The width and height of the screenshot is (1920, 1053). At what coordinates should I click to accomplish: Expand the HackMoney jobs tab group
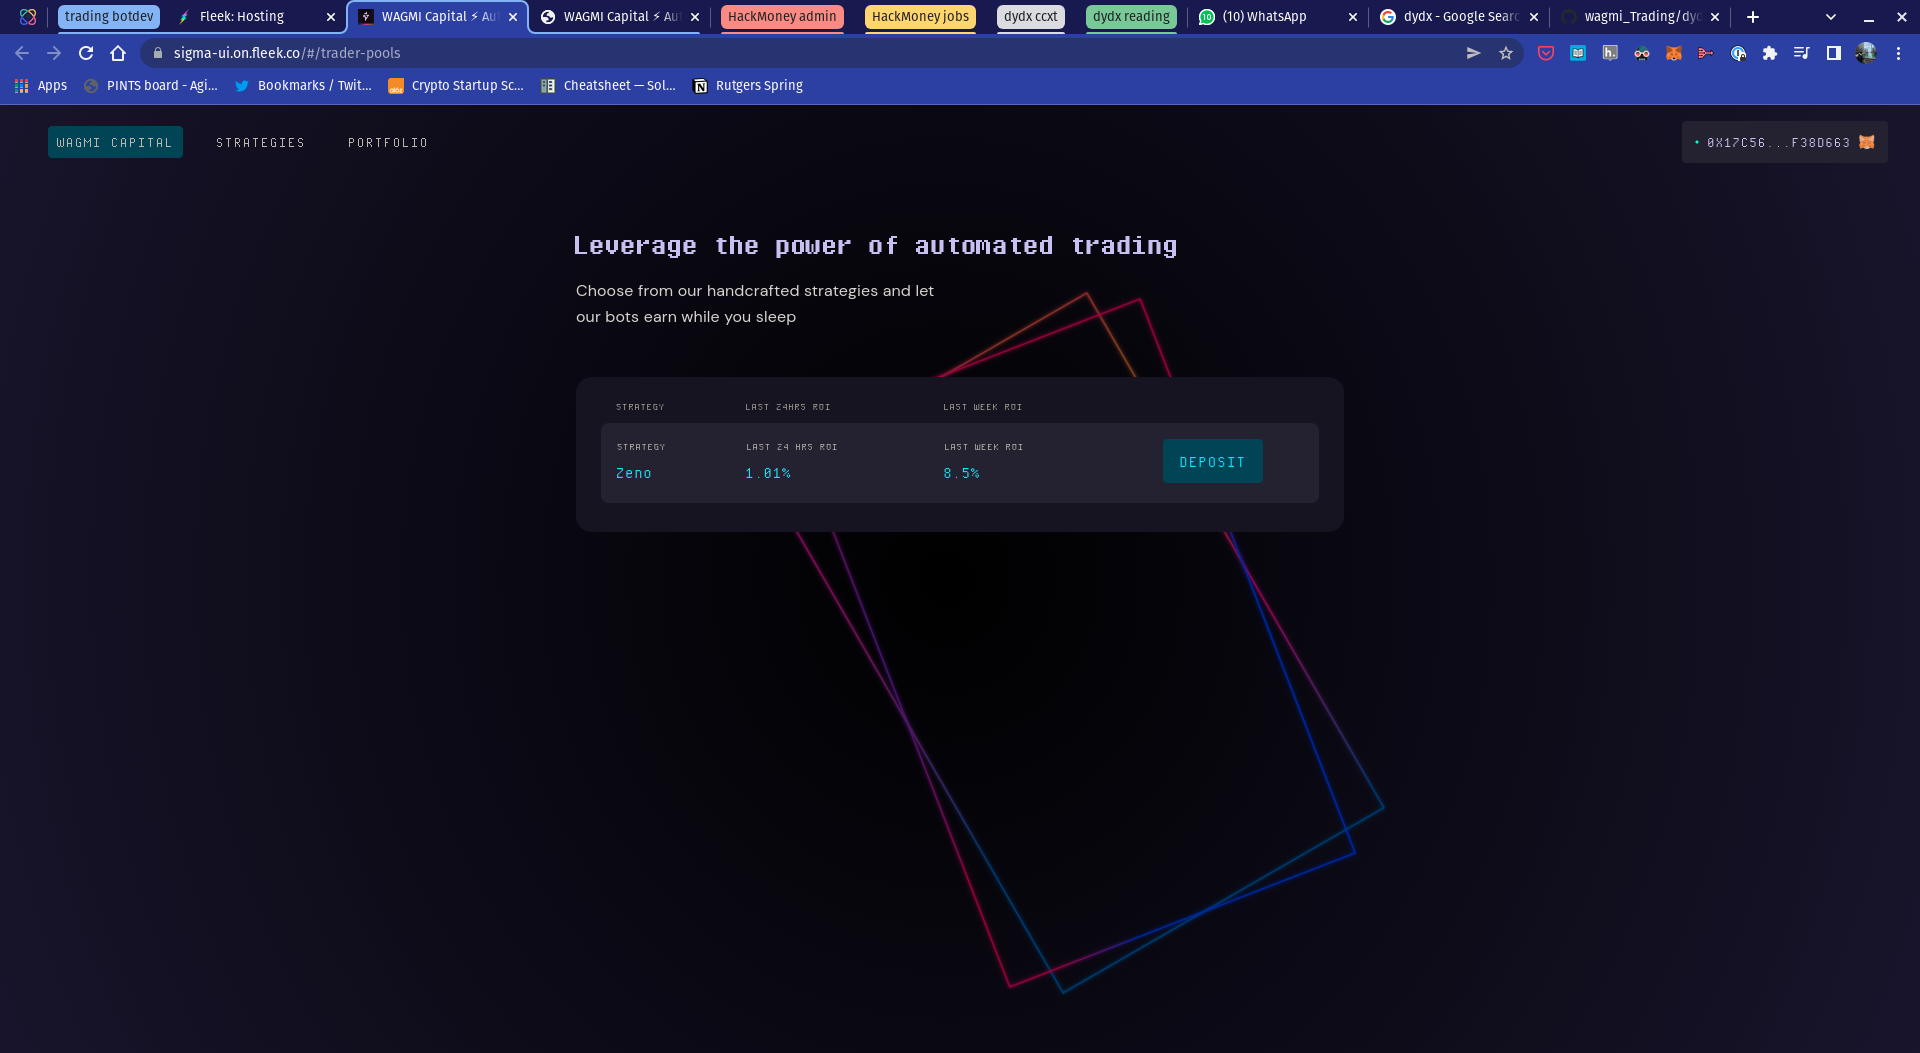920,16
